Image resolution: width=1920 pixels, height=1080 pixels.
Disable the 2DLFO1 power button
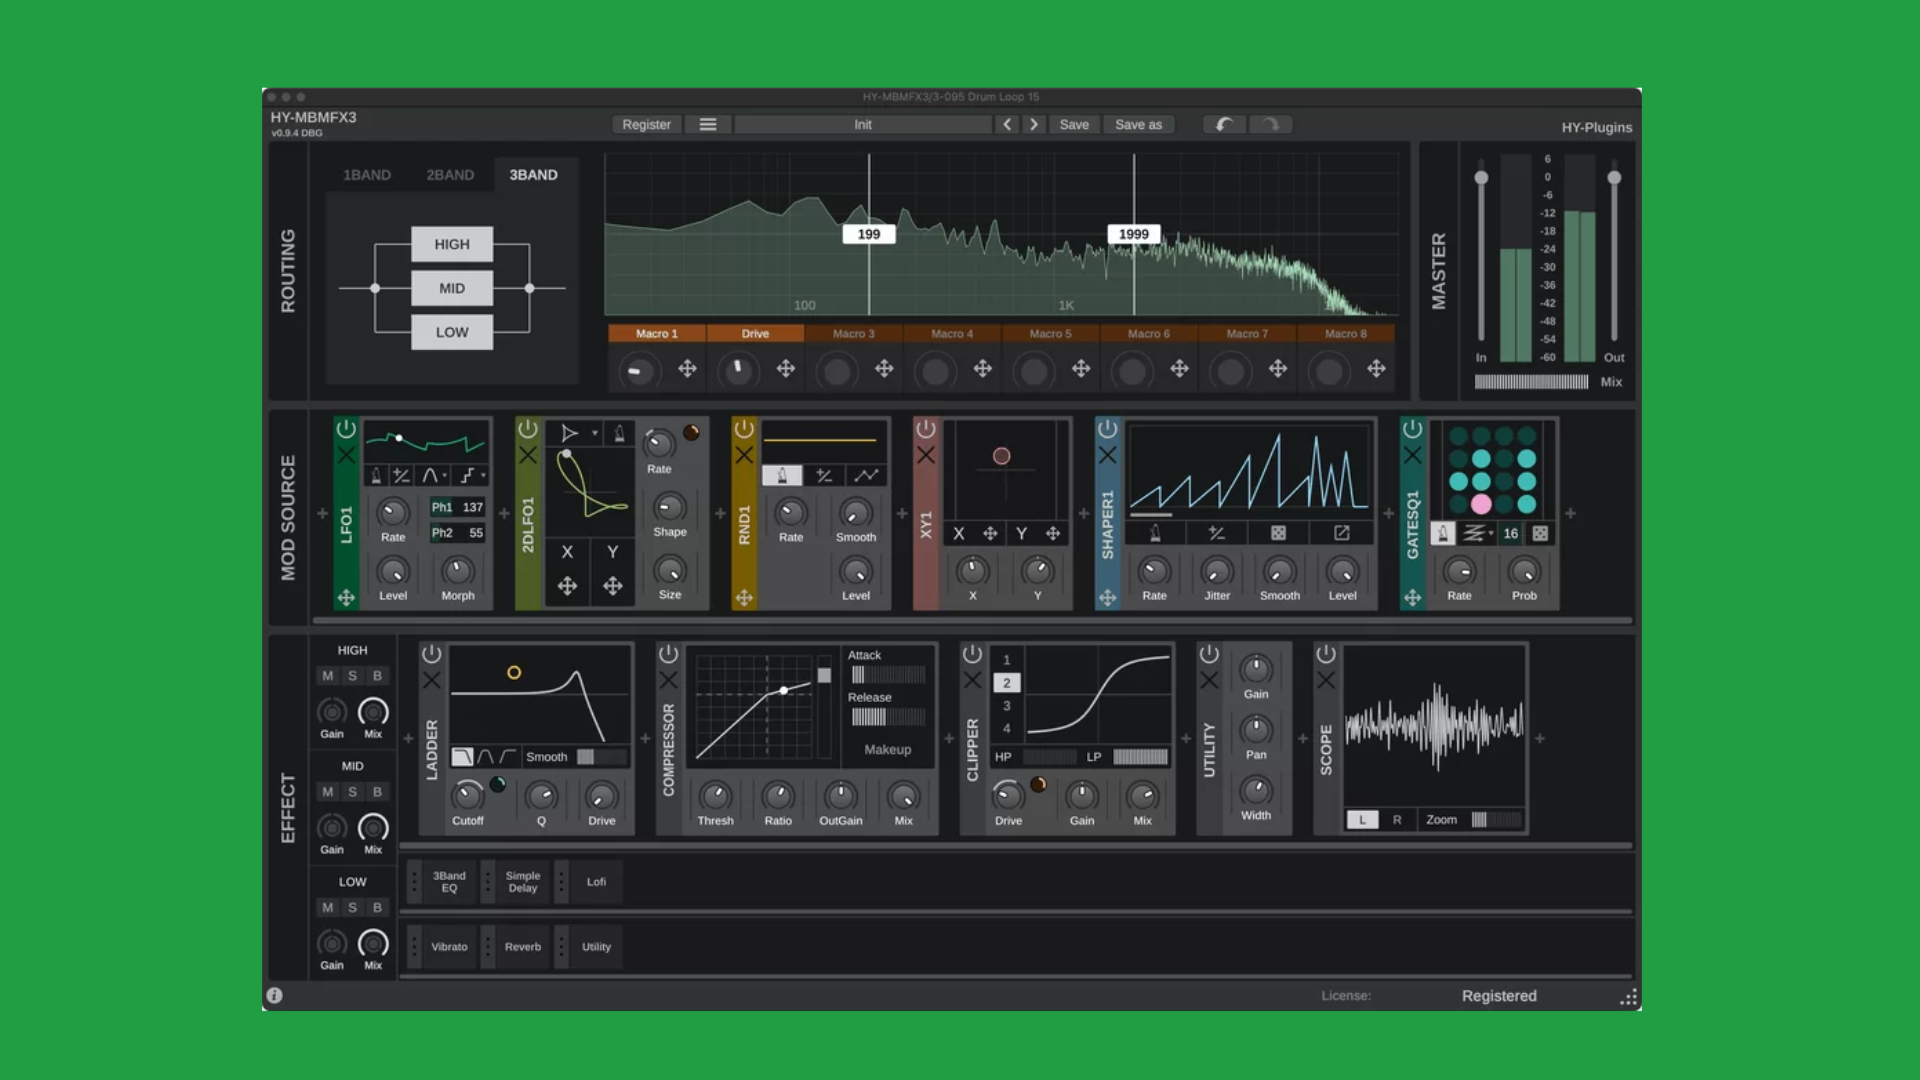point(528,429)
